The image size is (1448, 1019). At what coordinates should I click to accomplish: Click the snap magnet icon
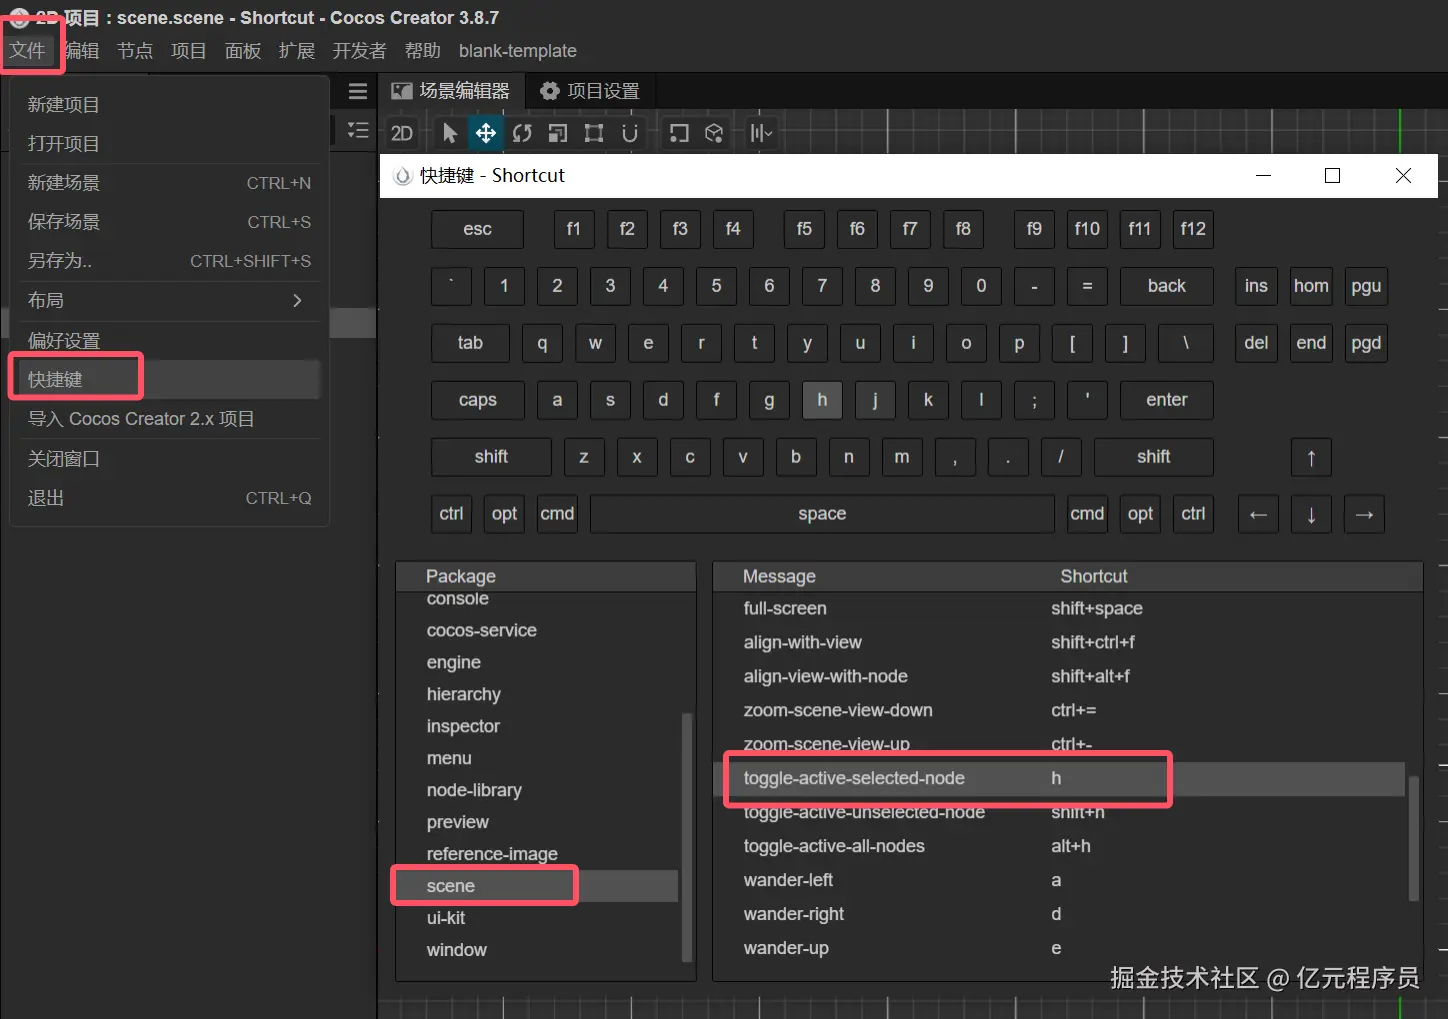[630, 133]
